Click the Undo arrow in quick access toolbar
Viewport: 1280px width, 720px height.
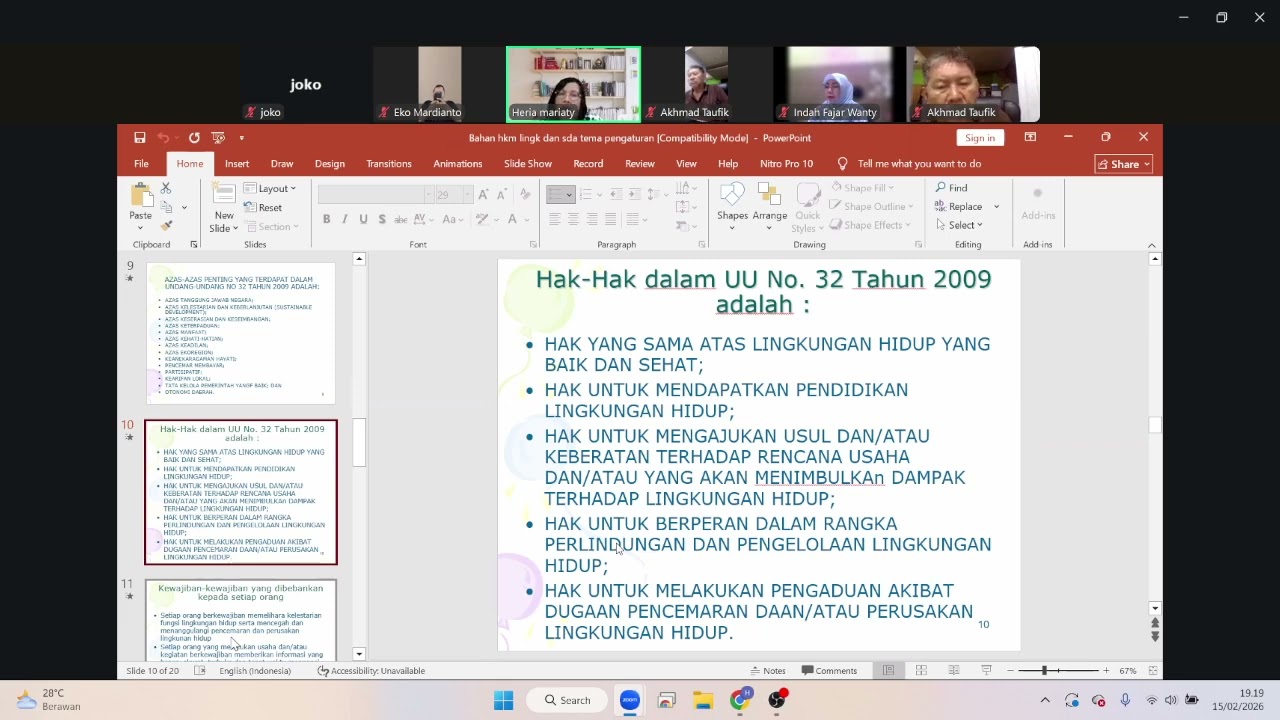pos(163,137)
